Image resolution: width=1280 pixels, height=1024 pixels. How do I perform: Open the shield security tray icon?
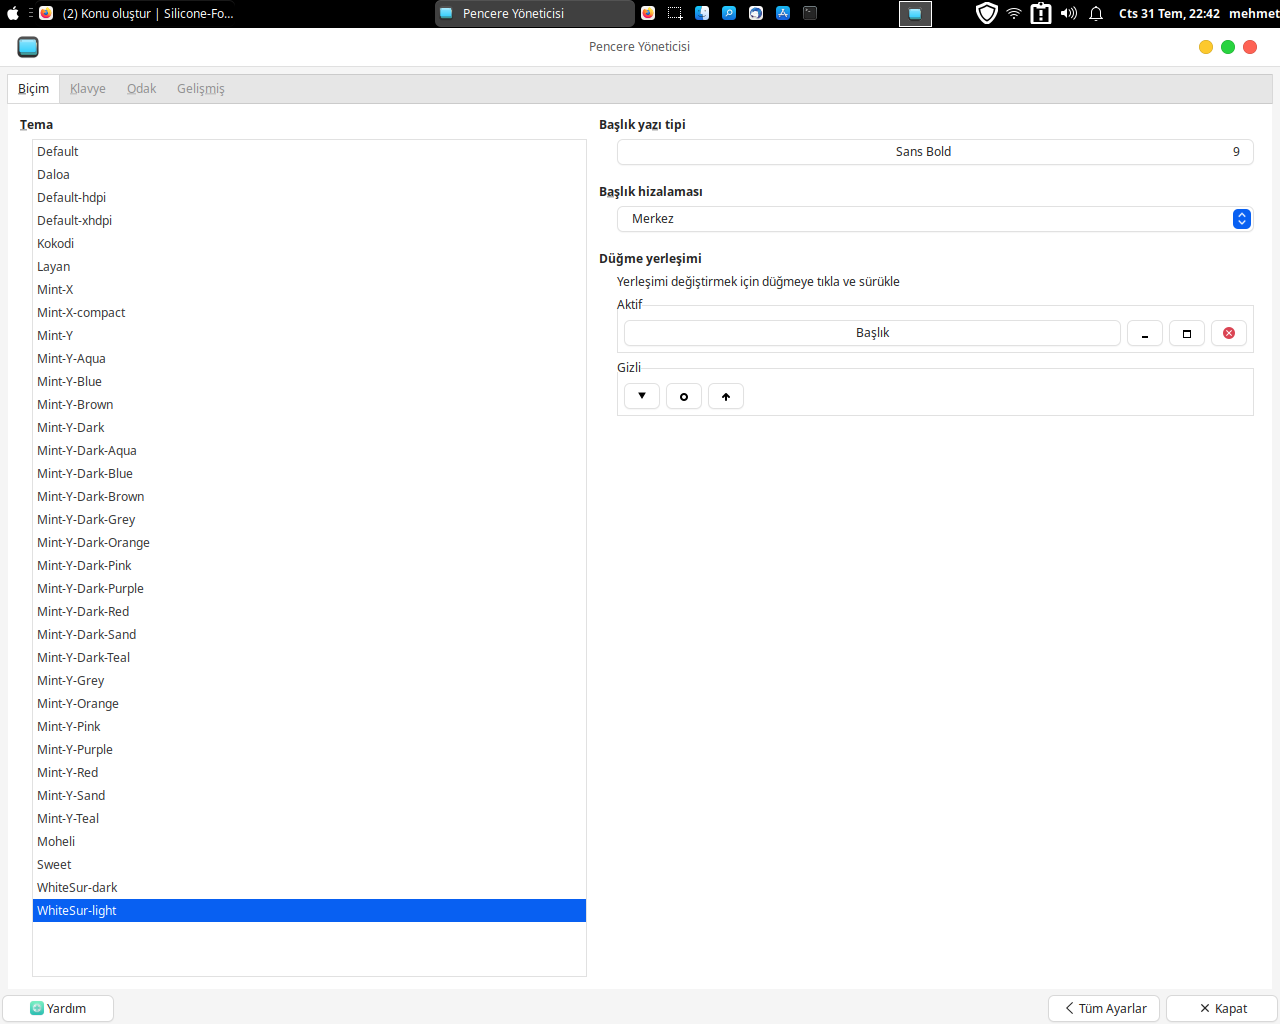point(987,13)
